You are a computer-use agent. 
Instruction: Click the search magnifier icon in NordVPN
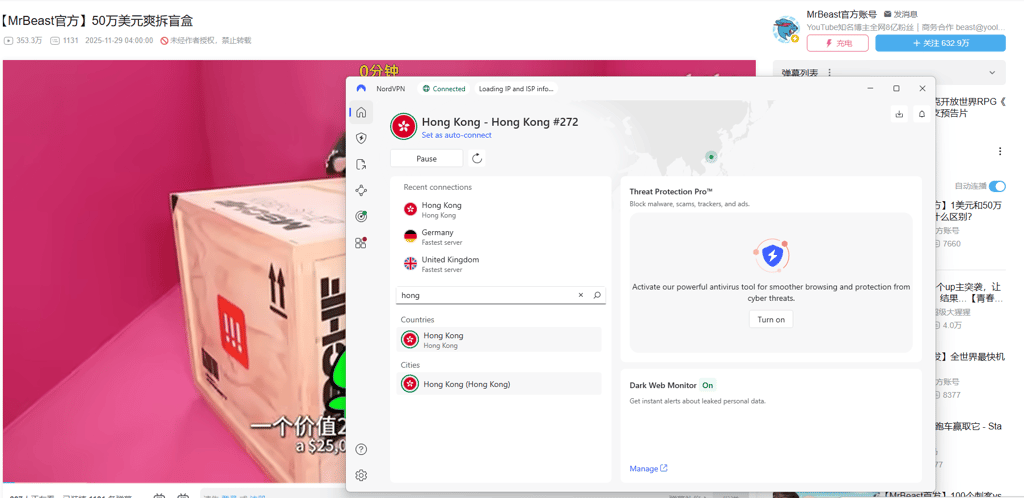tap(597, 295)
